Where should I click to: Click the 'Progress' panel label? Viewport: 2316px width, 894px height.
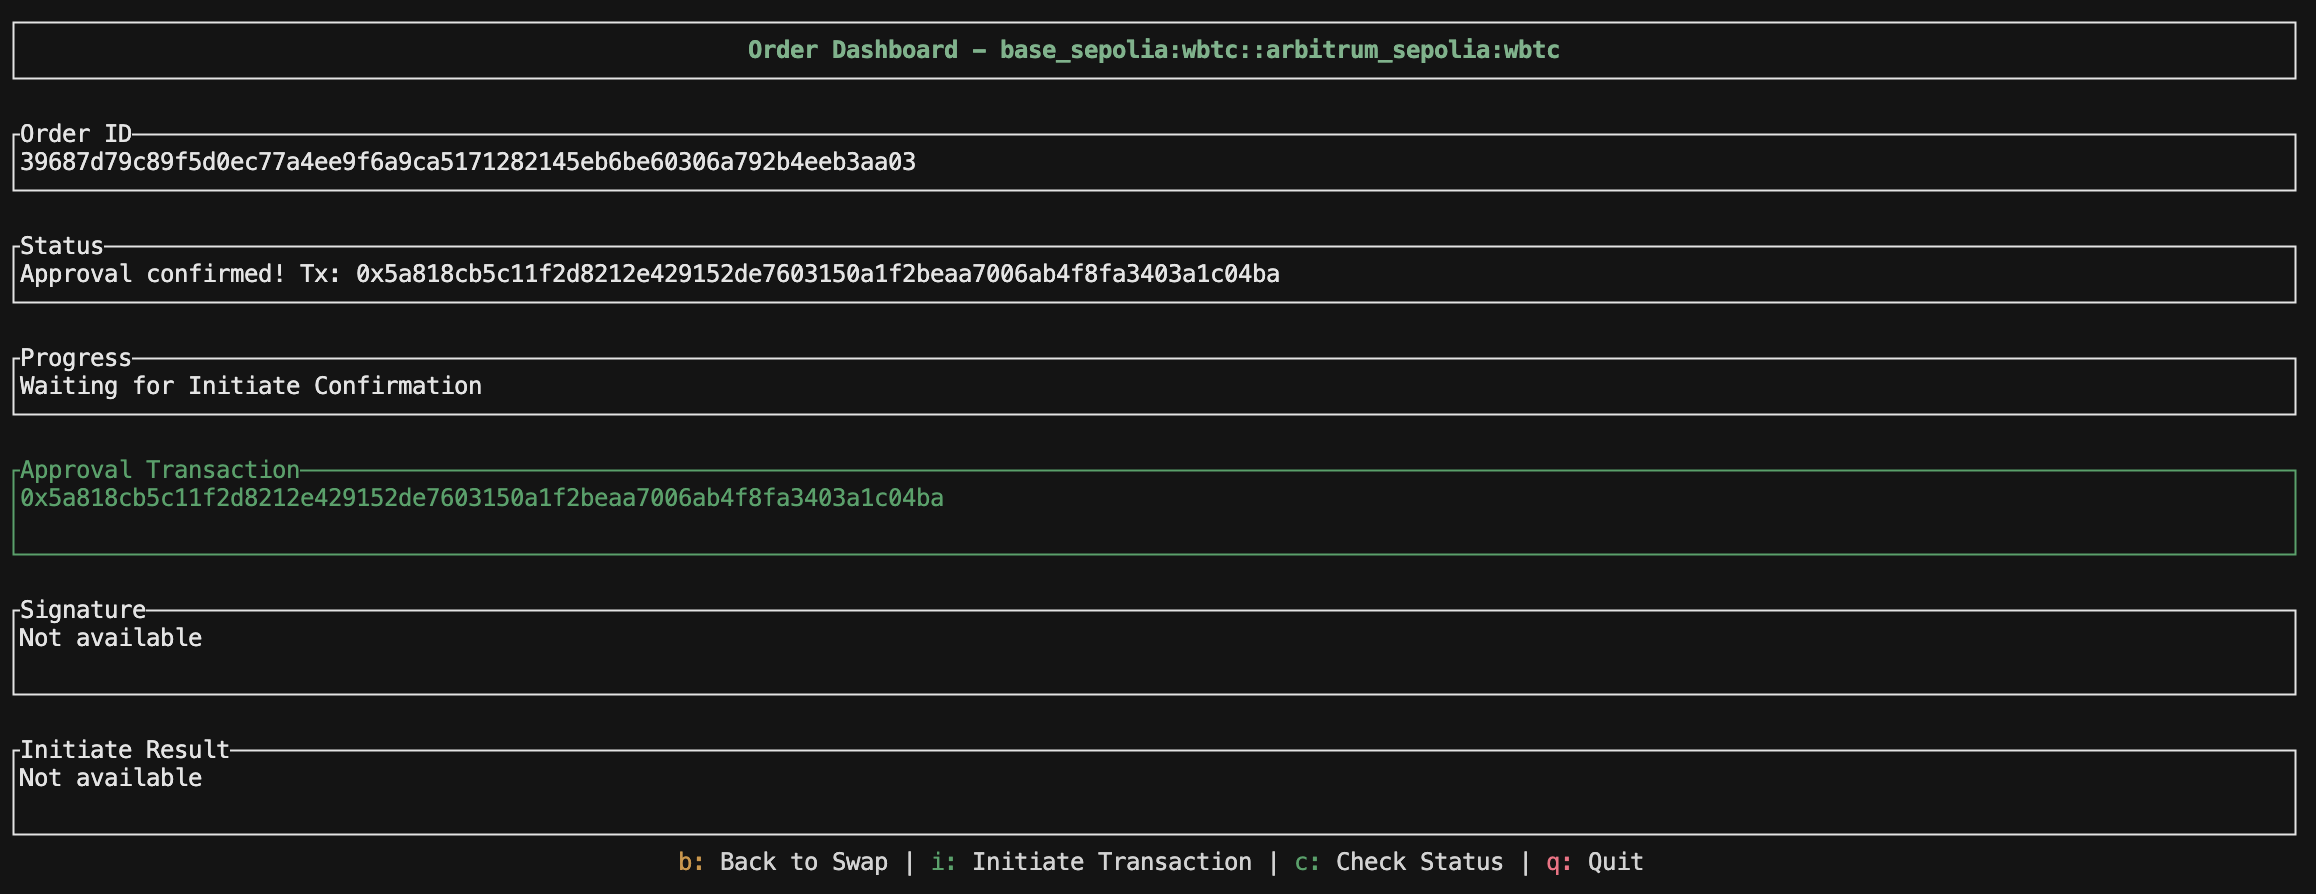pyautogui.click(x=76, y=358)
